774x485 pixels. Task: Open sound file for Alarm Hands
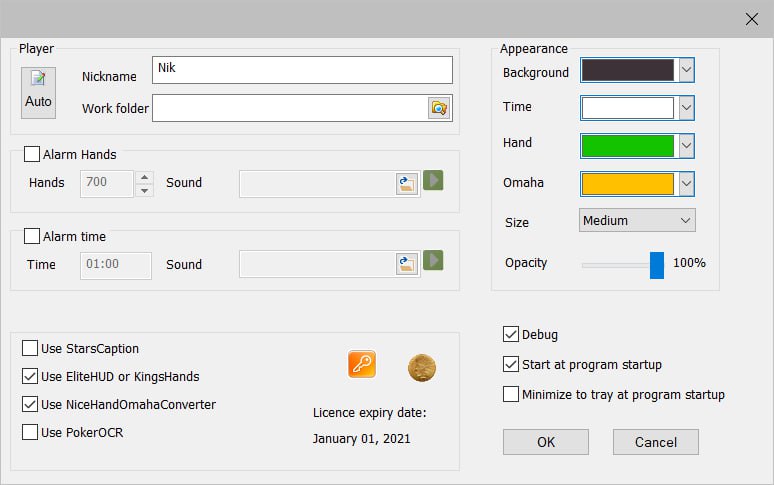click(407, 184)
